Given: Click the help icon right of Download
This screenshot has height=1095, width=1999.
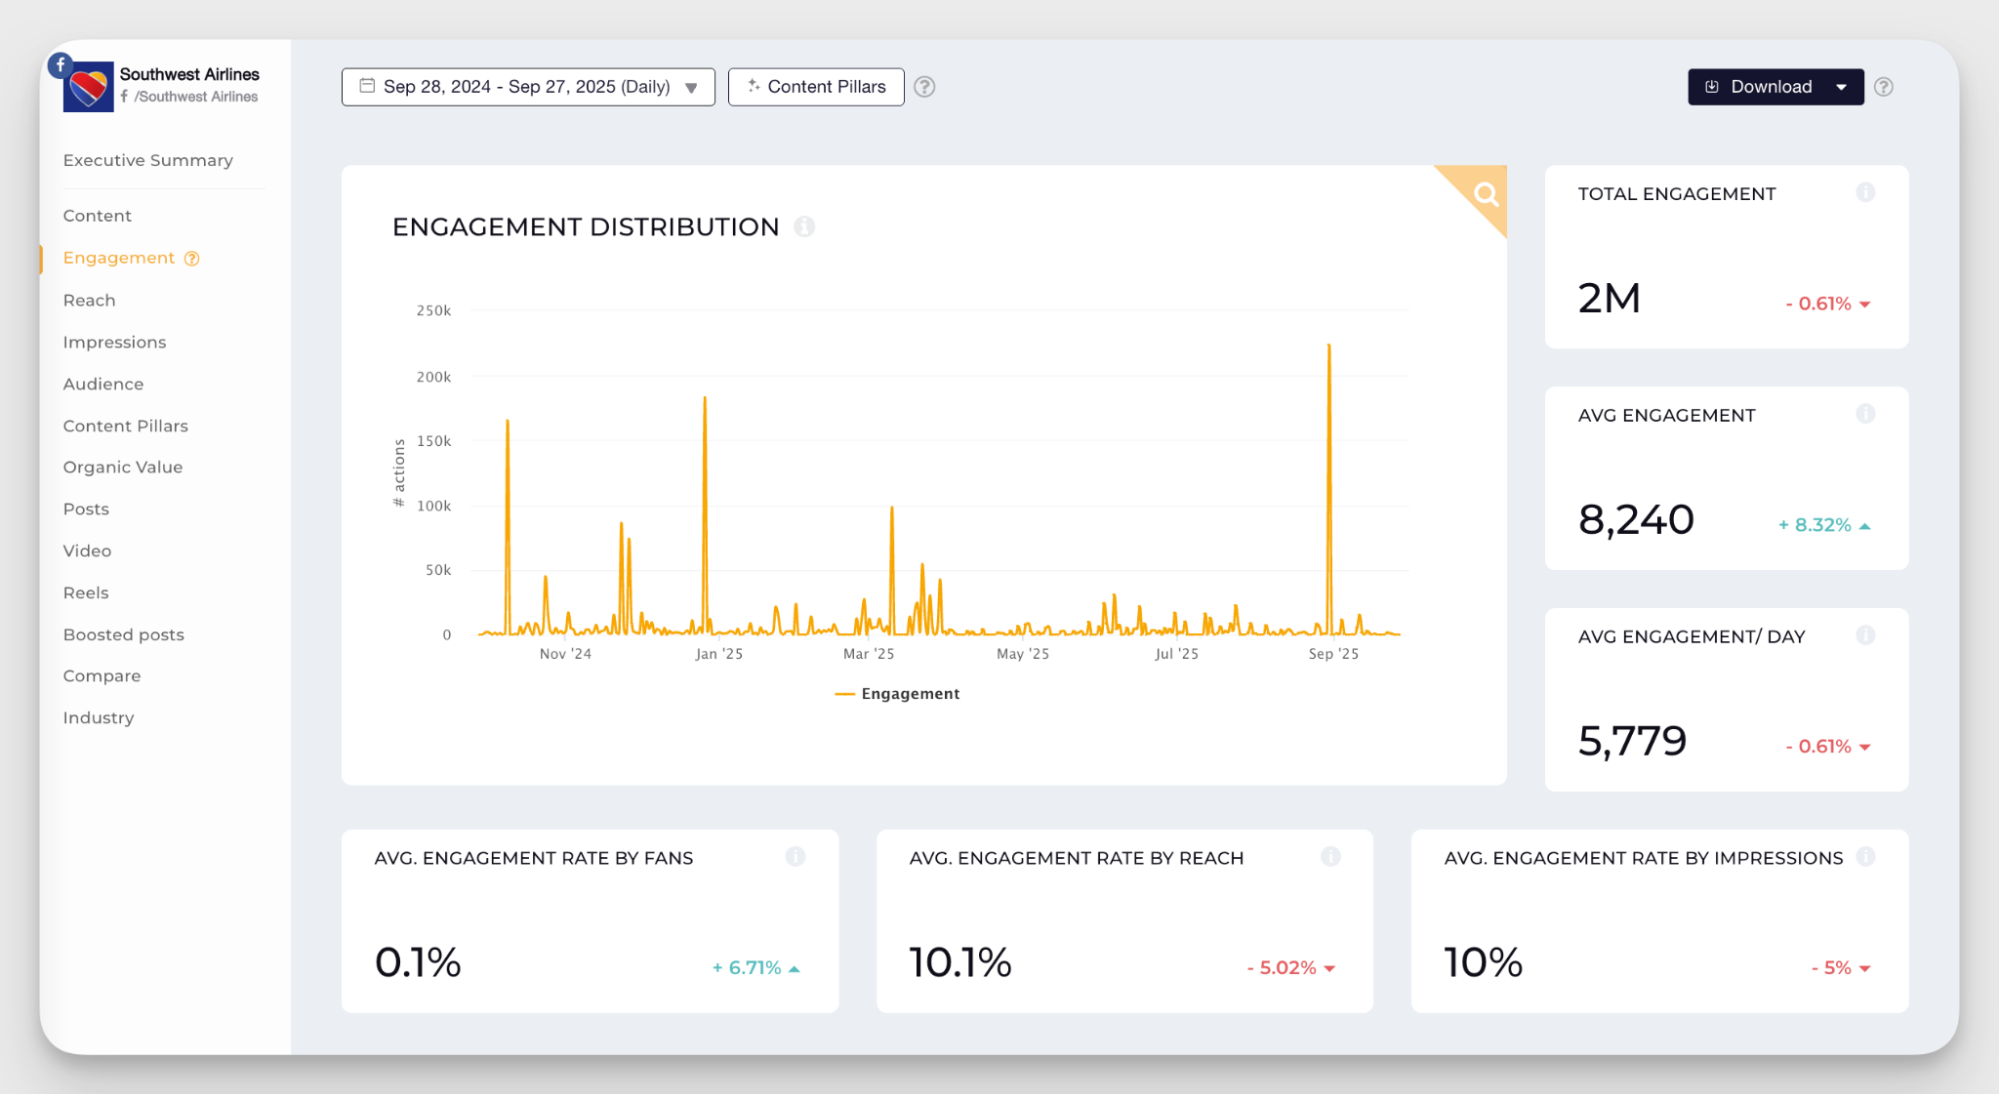Looking at the screenshot, I should click(x=1883, y=87).
